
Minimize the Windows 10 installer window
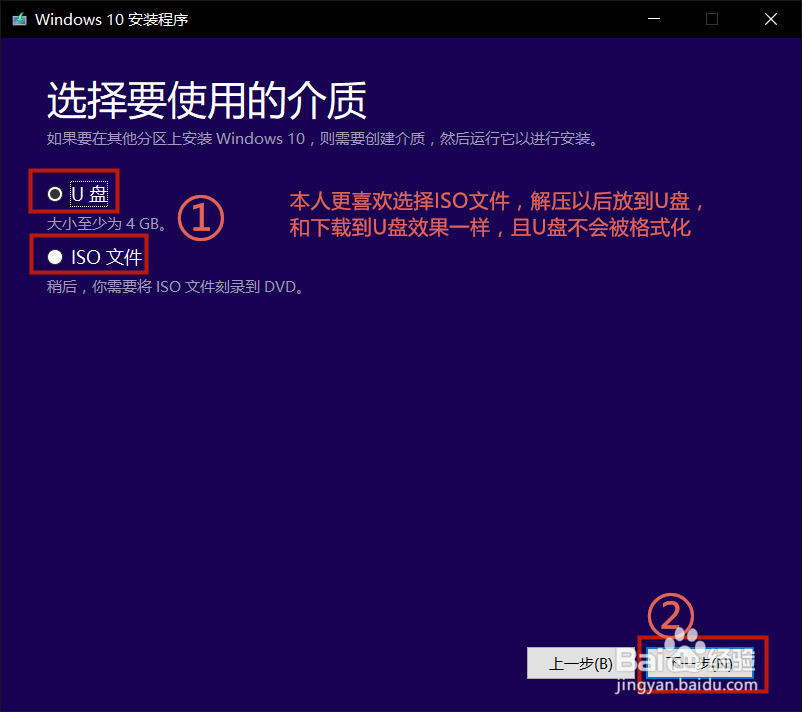pos(653,19)
